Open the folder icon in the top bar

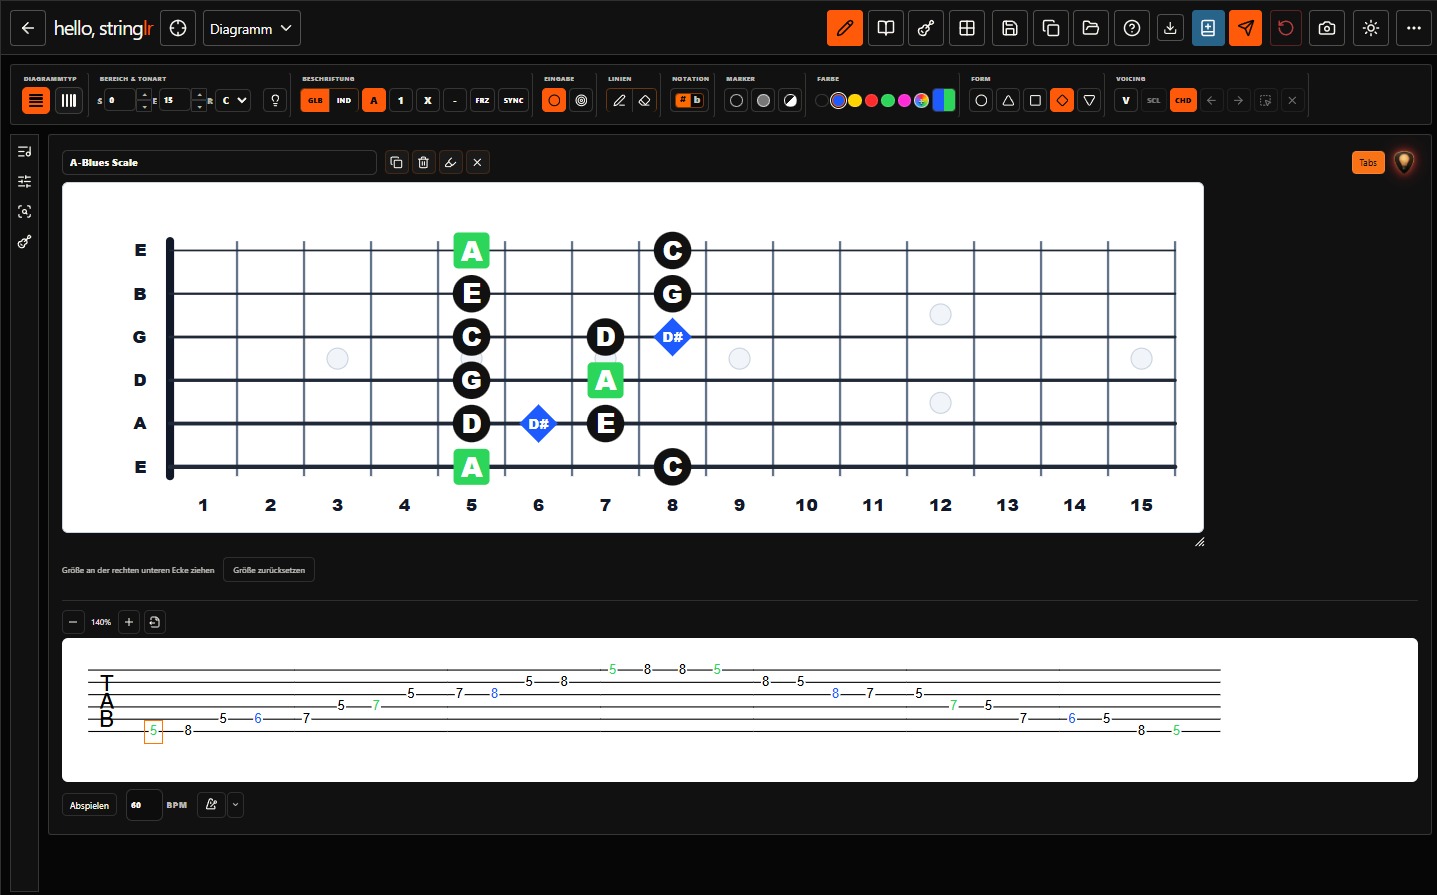coord(1091,28)
